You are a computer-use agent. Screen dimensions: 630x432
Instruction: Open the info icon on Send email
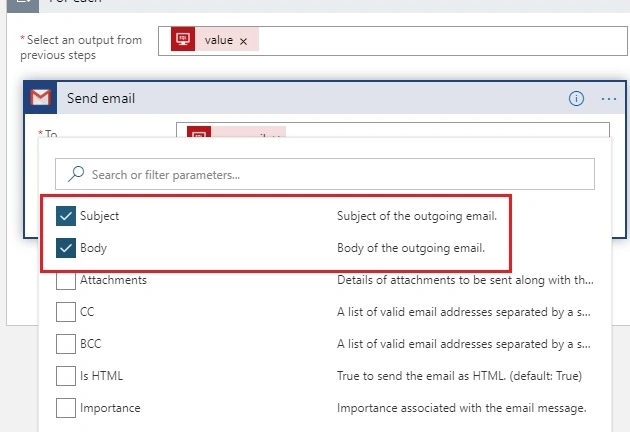tap(576, 98)
